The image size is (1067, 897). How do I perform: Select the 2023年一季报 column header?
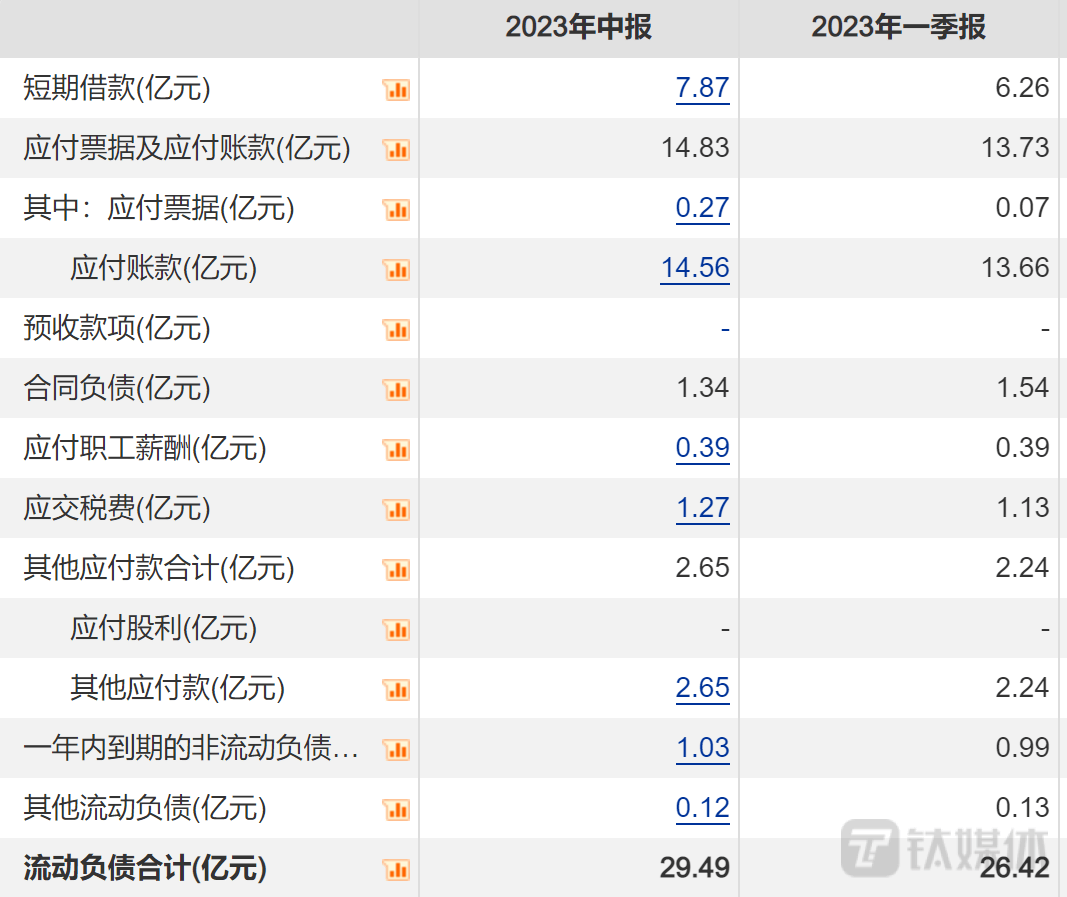coord(898,27)
